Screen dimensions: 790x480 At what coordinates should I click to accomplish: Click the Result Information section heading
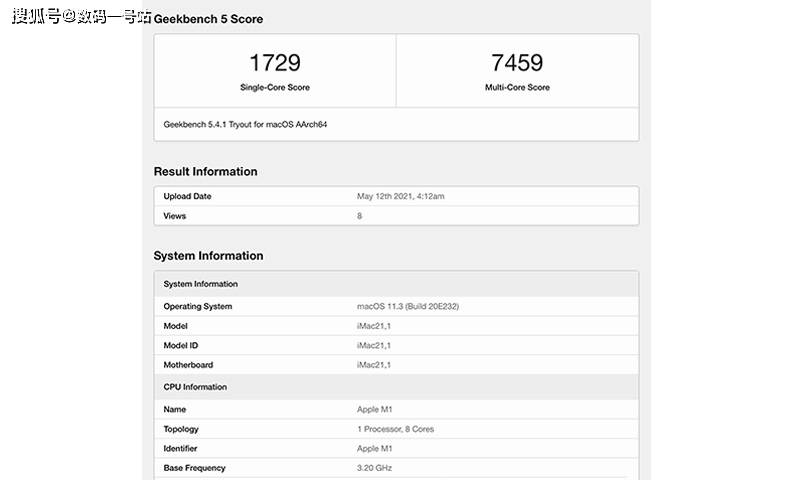[x=205, y=172]
